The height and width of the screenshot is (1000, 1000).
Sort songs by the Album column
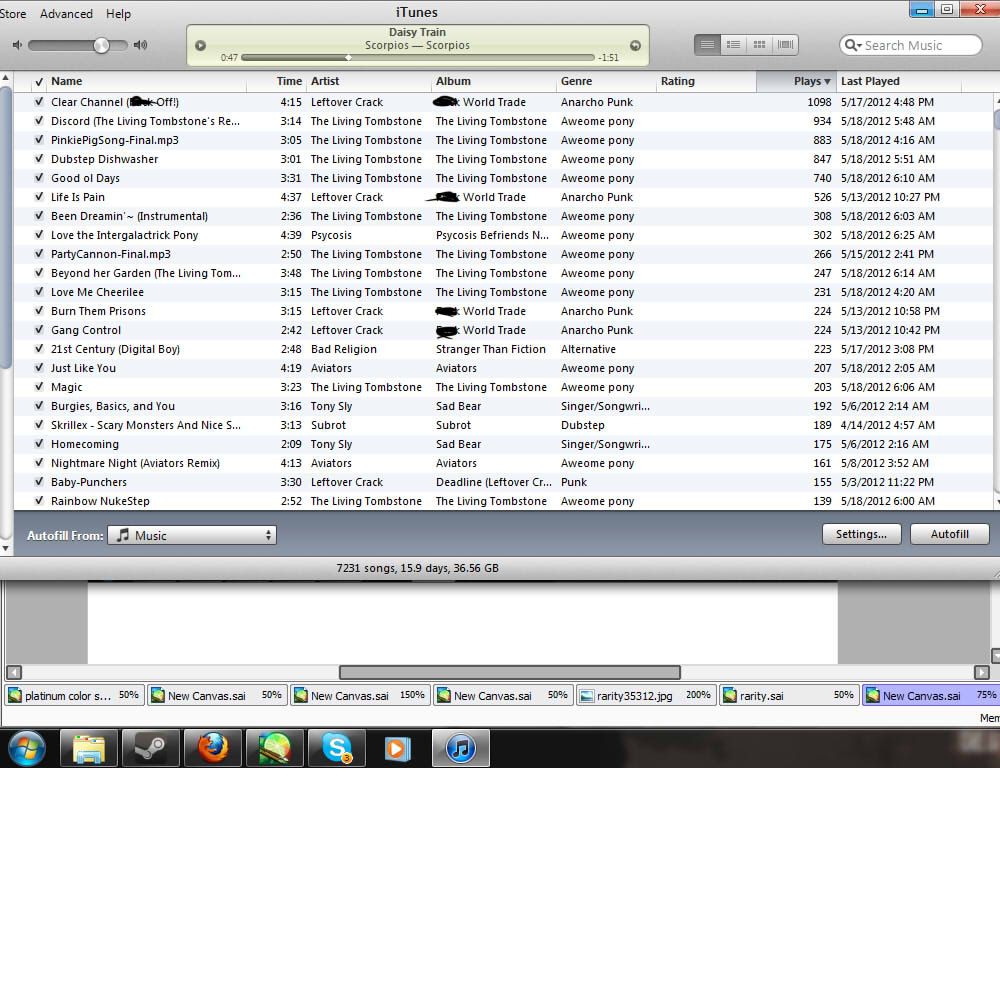[494, 81]
